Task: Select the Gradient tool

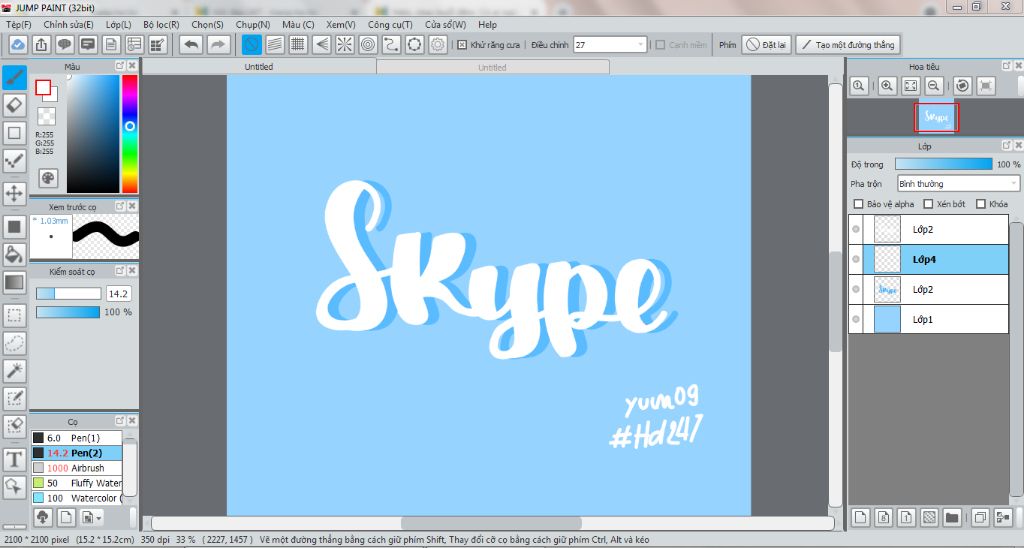Action: coord(14,282)
